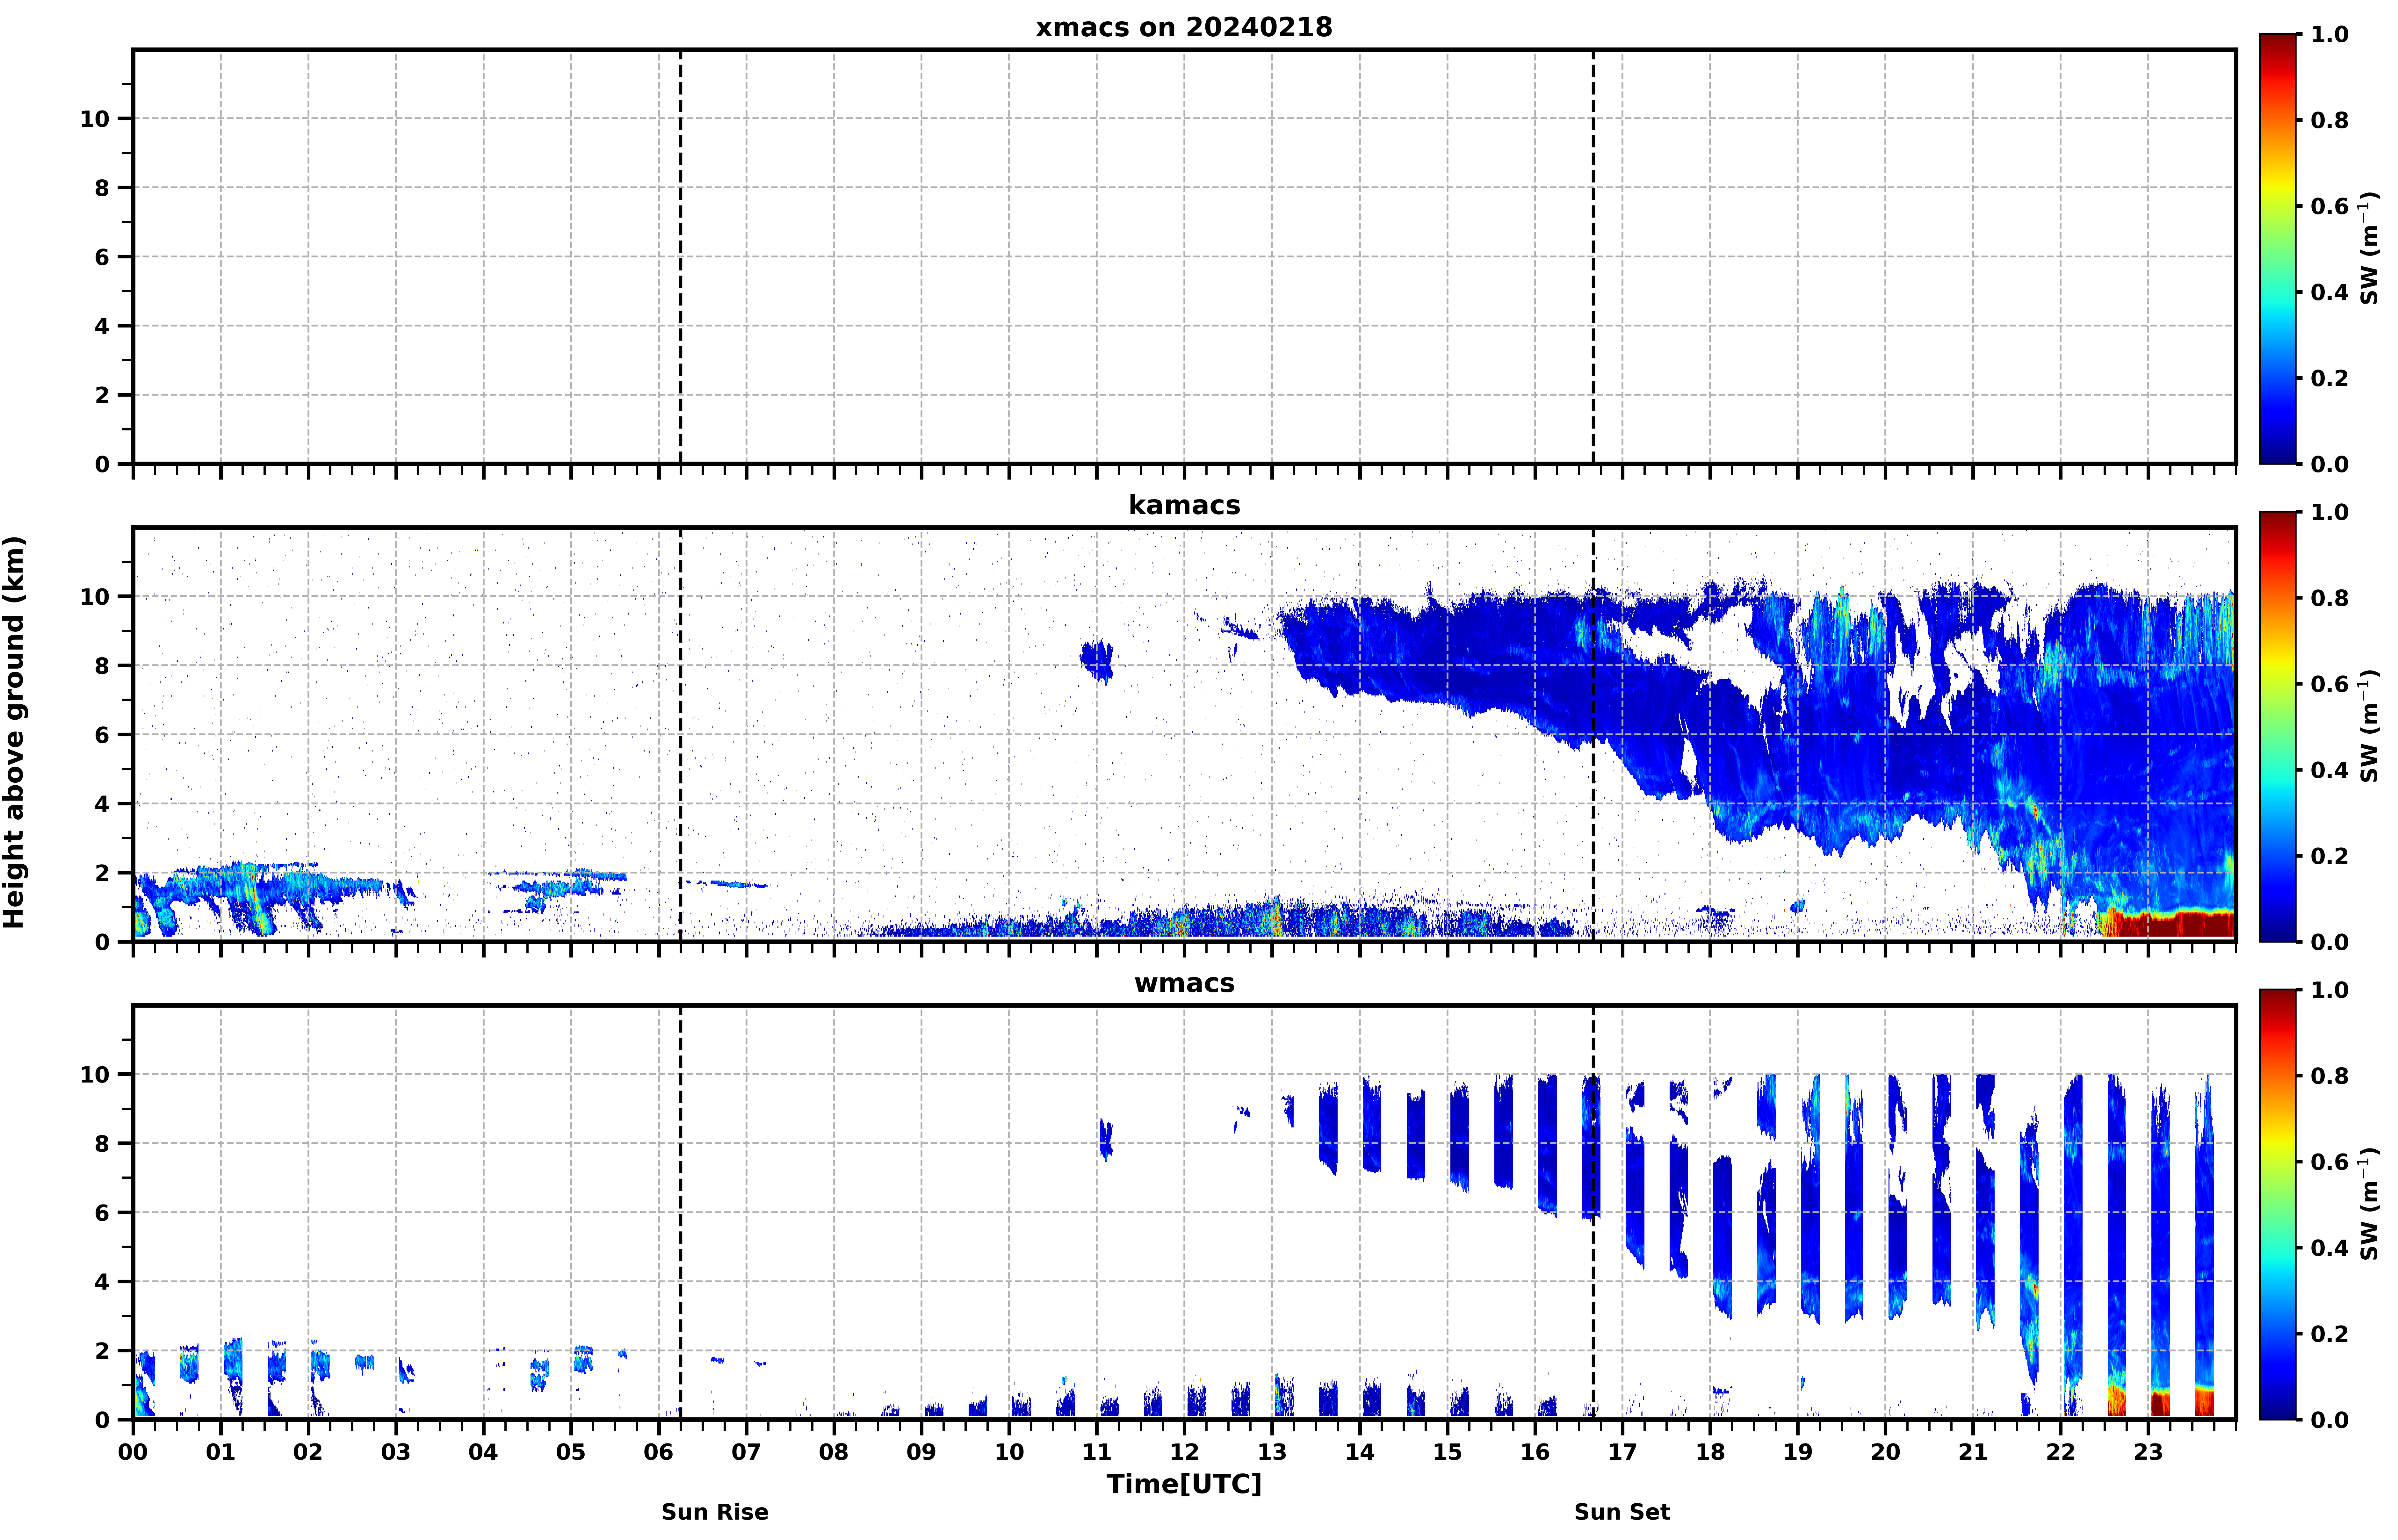
Task: Click the '6' height tick in kamacs panel
Action: tap(102, 735)
